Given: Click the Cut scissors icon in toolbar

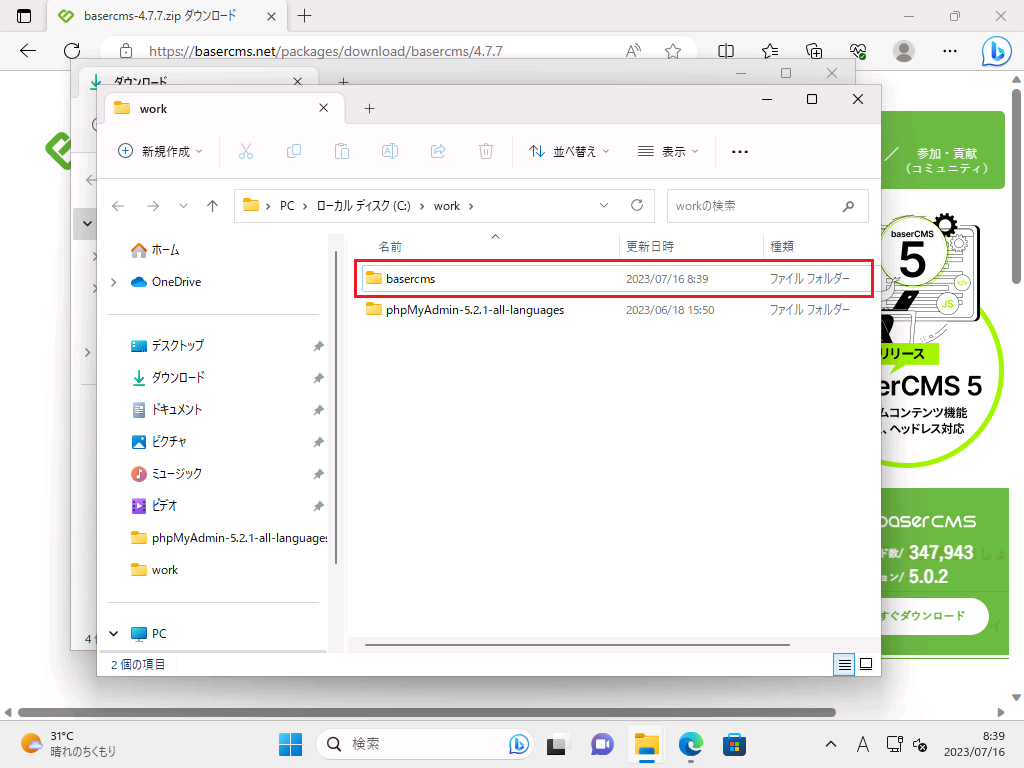Looking at the screenshot, I should pos(246,151).
